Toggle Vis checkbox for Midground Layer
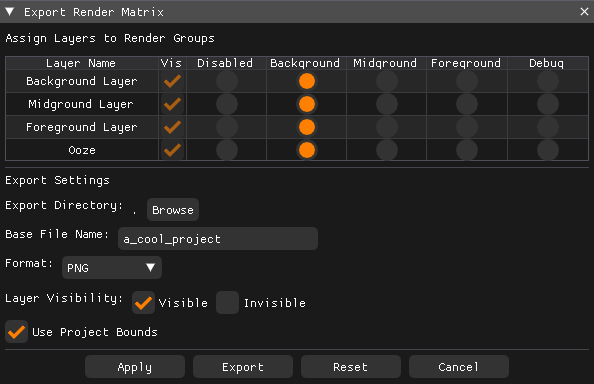This screenshot has height=384, width=594. point(172,104)
